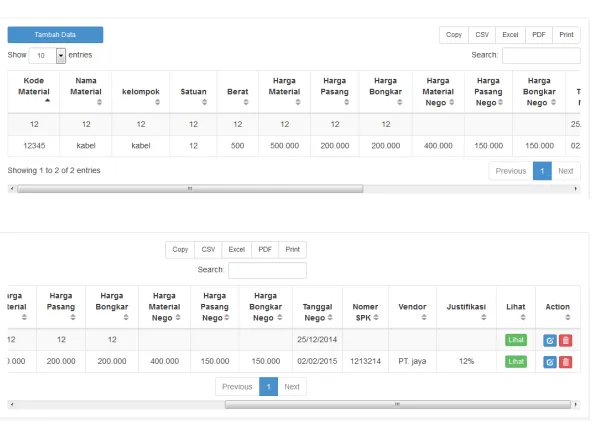Sort lower table by Vendor

click(x=412, y=306)
